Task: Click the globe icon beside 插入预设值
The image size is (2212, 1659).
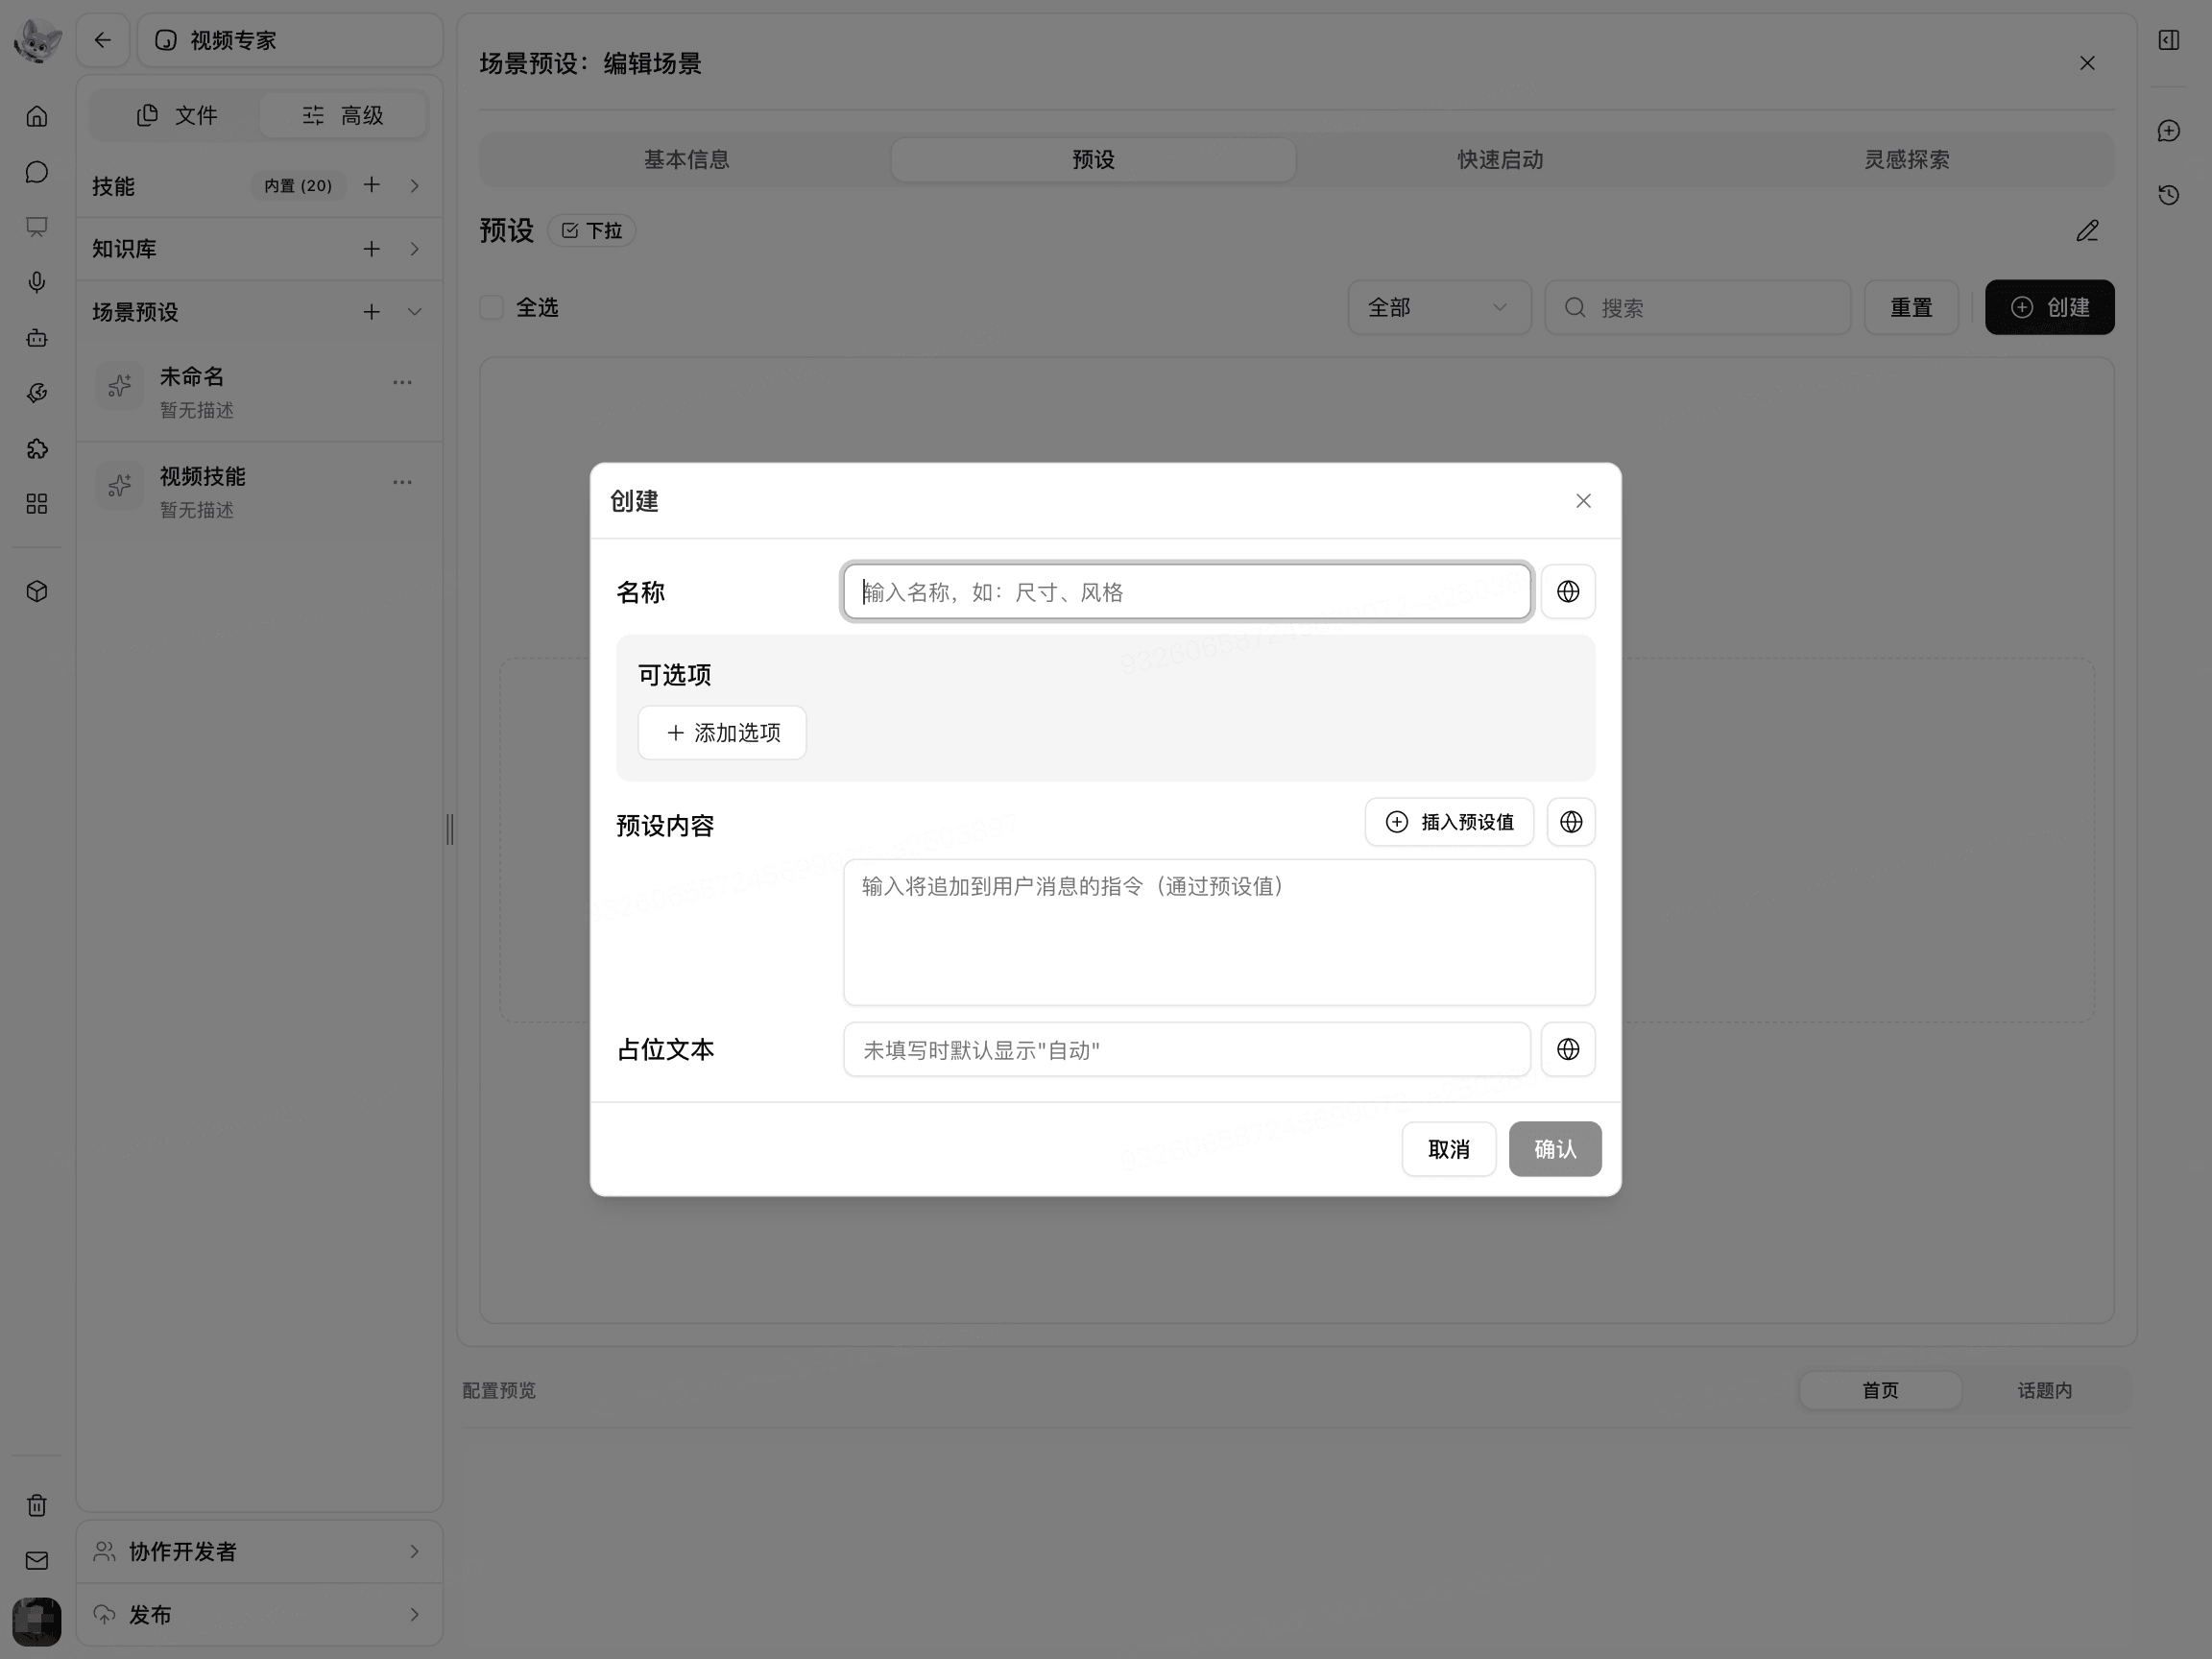Action: point(1571,822)
